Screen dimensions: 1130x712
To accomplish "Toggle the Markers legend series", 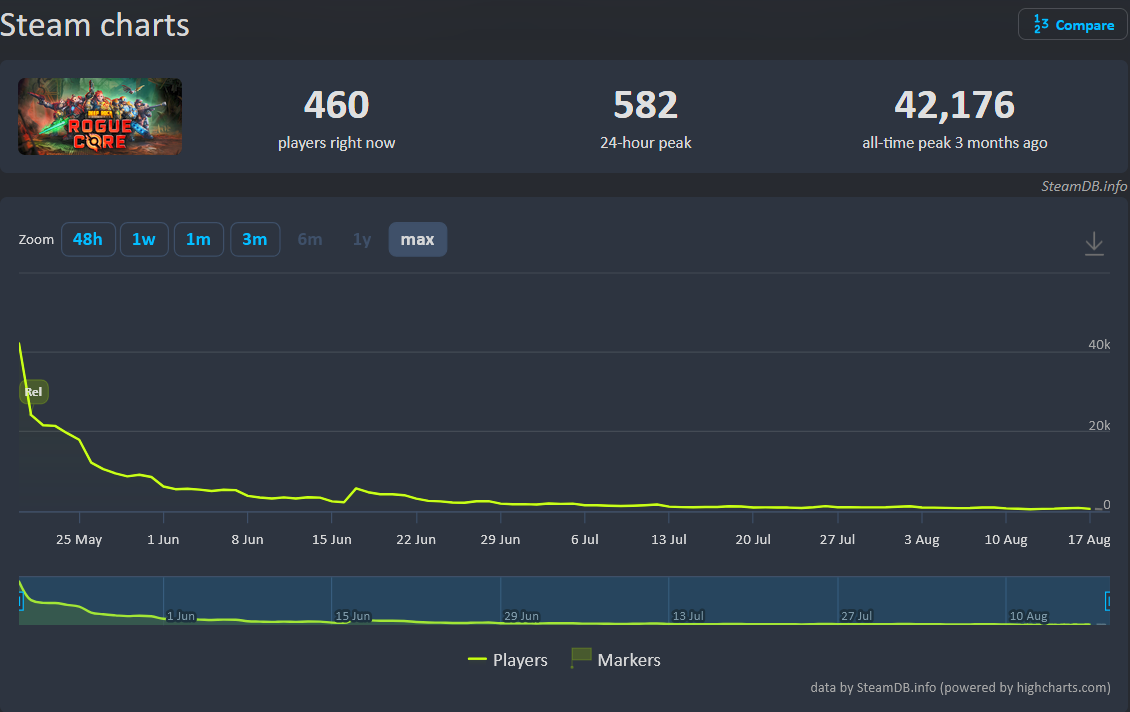I will click(615, 659).
